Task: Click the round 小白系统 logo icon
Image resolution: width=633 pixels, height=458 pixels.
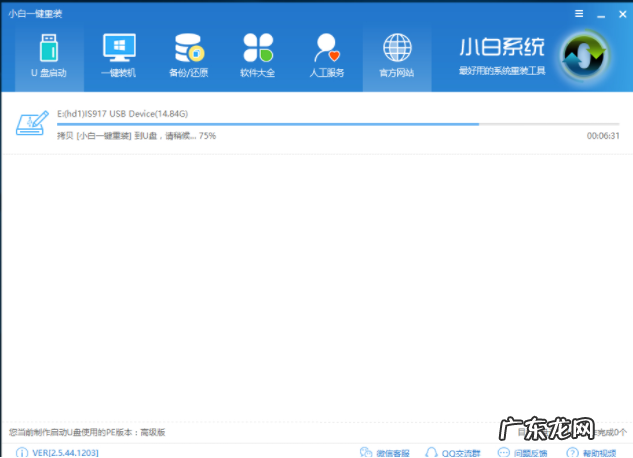Action: click(x=585, y=56)
